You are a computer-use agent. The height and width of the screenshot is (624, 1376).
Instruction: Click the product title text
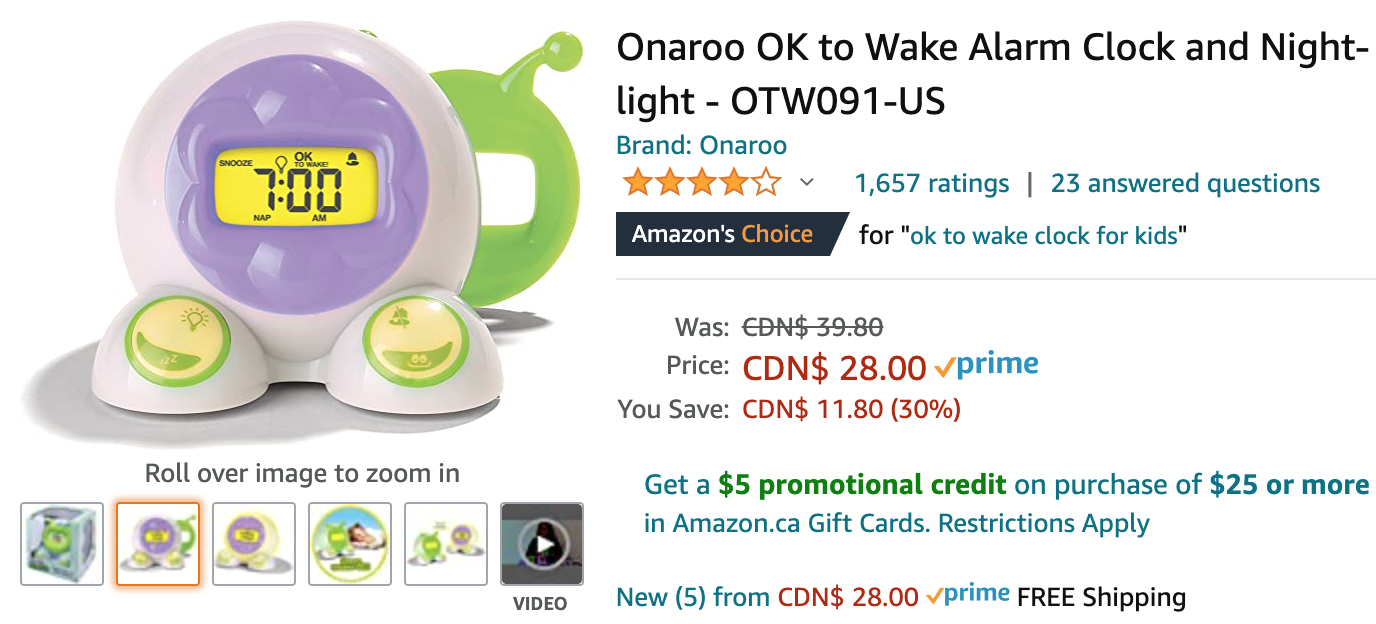point(992,74)
